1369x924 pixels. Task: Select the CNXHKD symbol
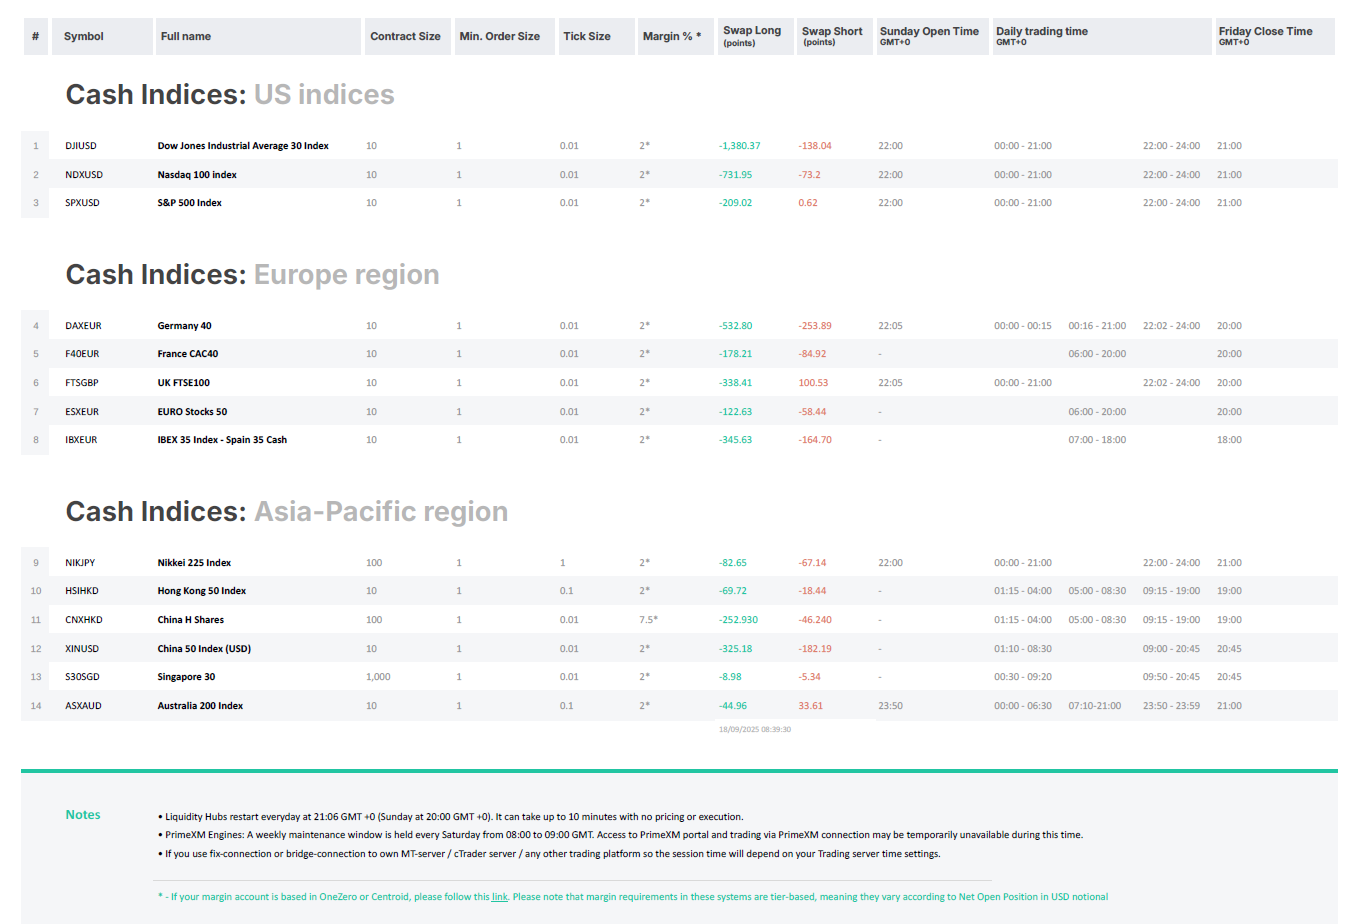click(x=84, y=620)
